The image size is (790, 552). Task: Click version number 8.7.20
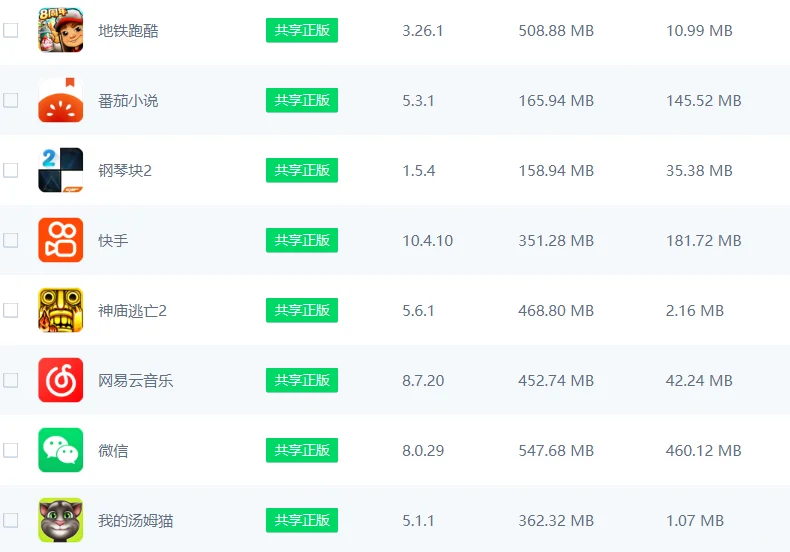tap(423, 381)
